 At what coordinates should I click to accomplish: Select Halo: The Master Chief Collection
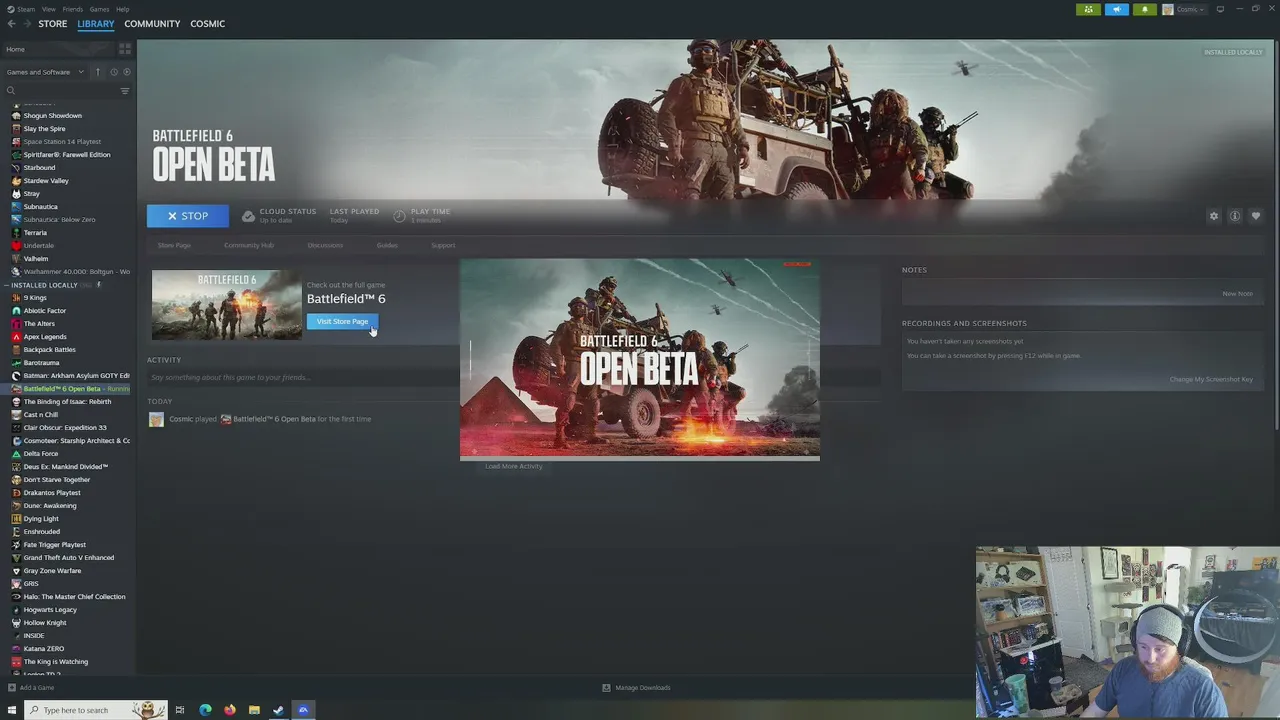(x=74, y=597)
